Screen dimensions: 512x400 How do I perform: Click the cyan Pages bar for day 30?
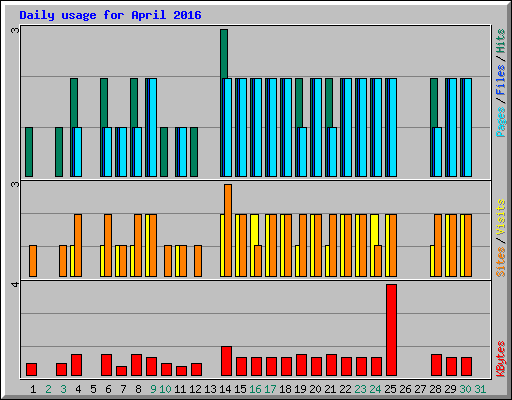[x=468, y=127]
